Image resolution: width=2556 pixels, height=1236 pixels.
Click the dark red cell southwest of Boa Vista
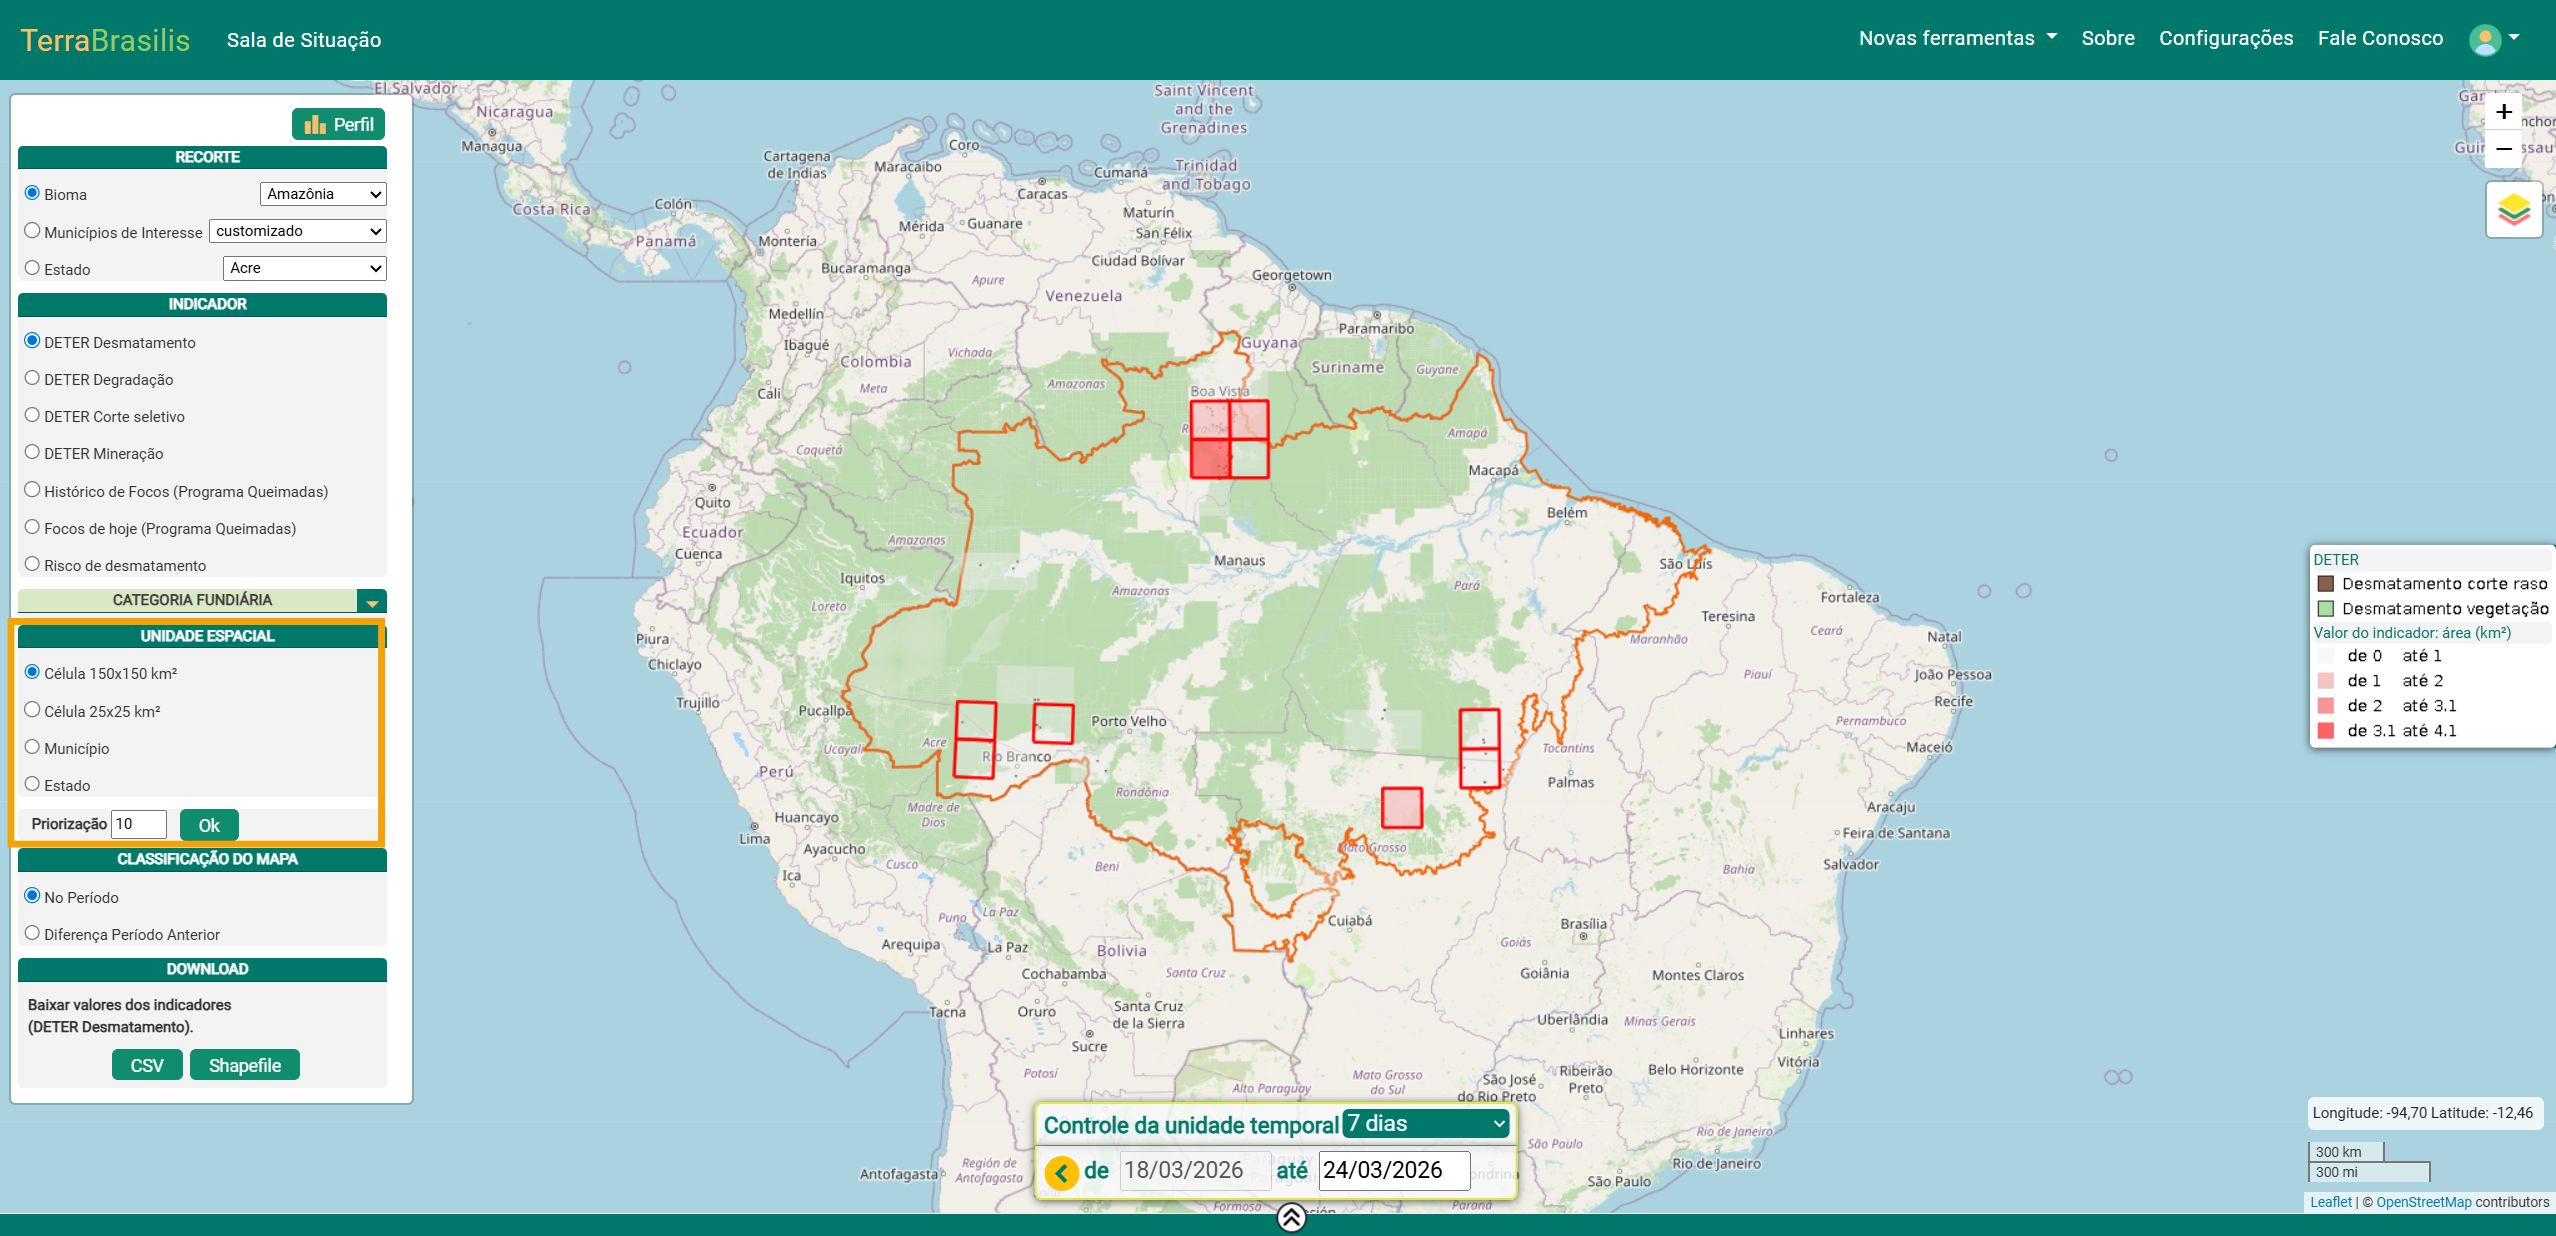1210,459
